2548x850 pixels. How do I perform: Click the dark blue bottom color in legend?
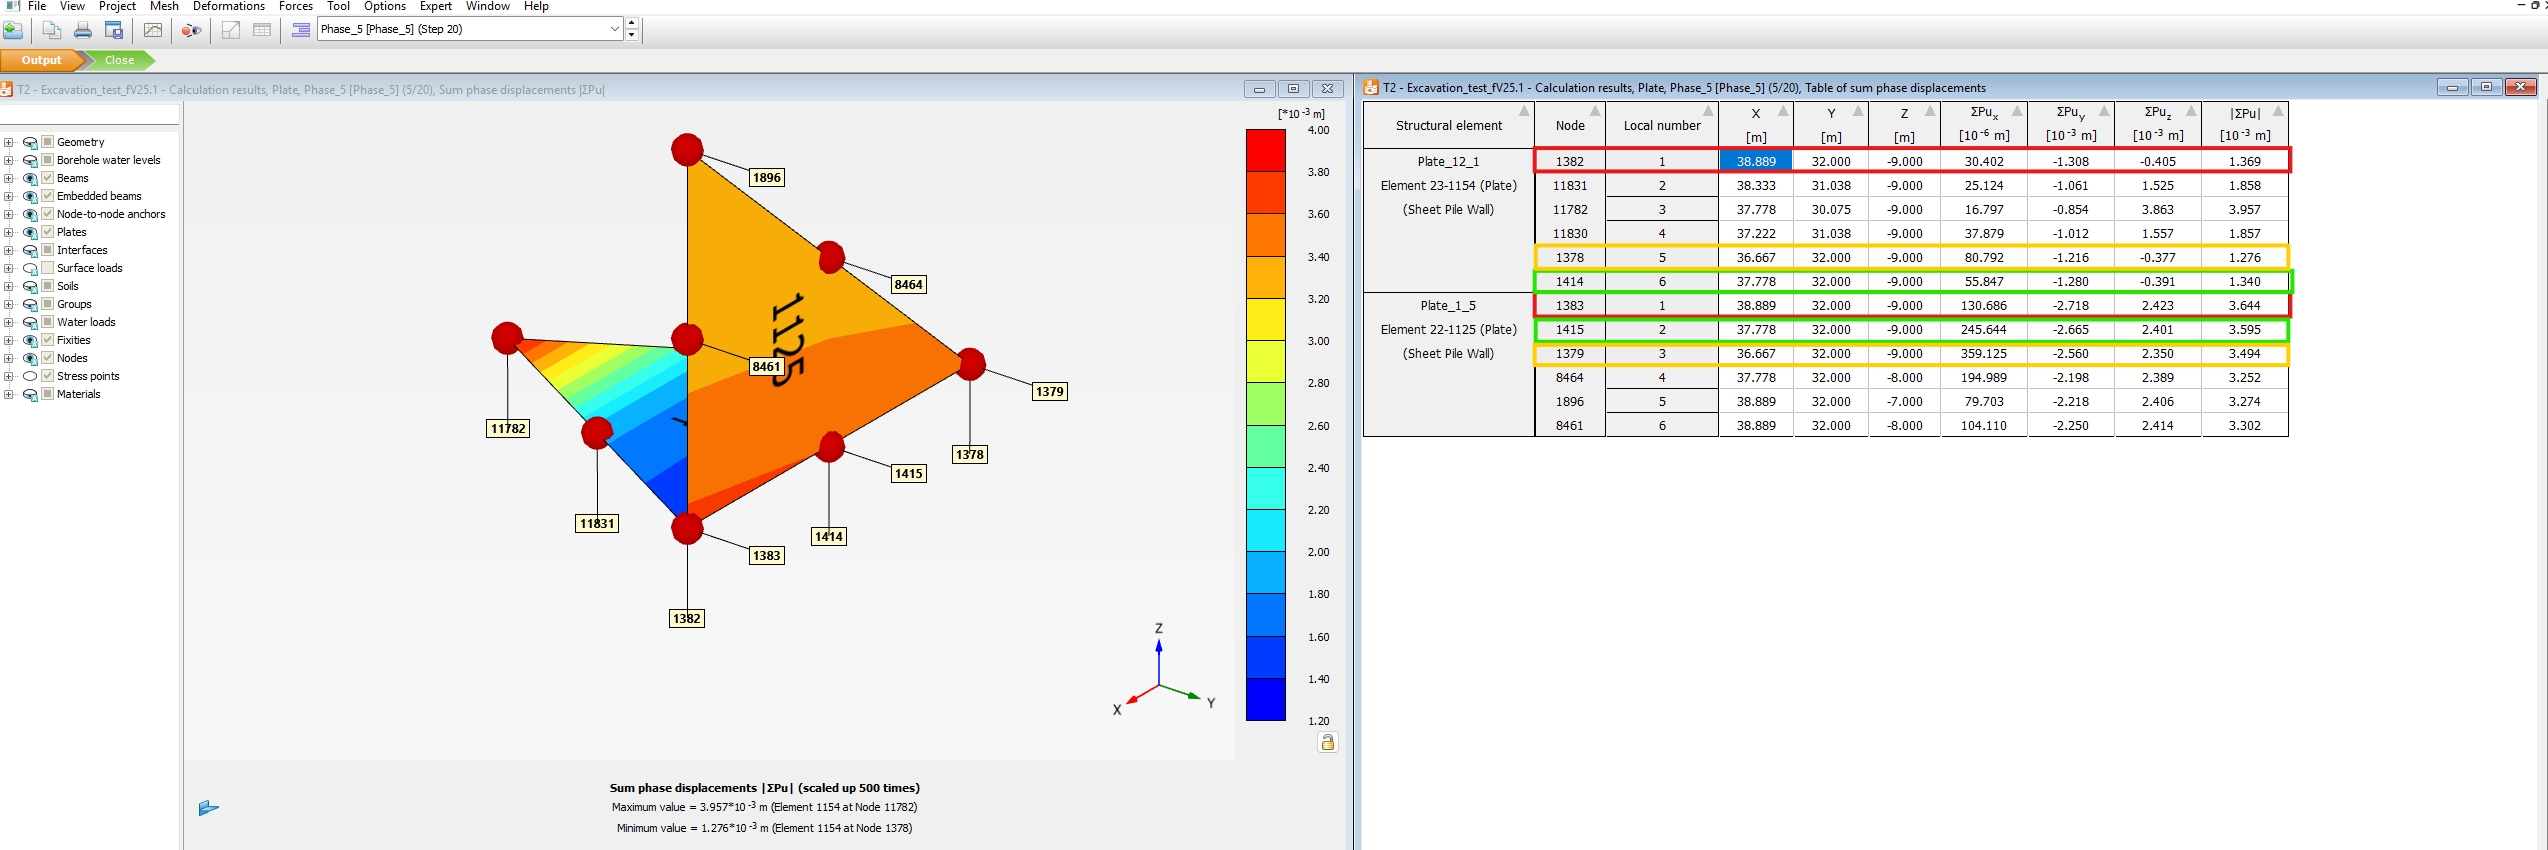1265,699
